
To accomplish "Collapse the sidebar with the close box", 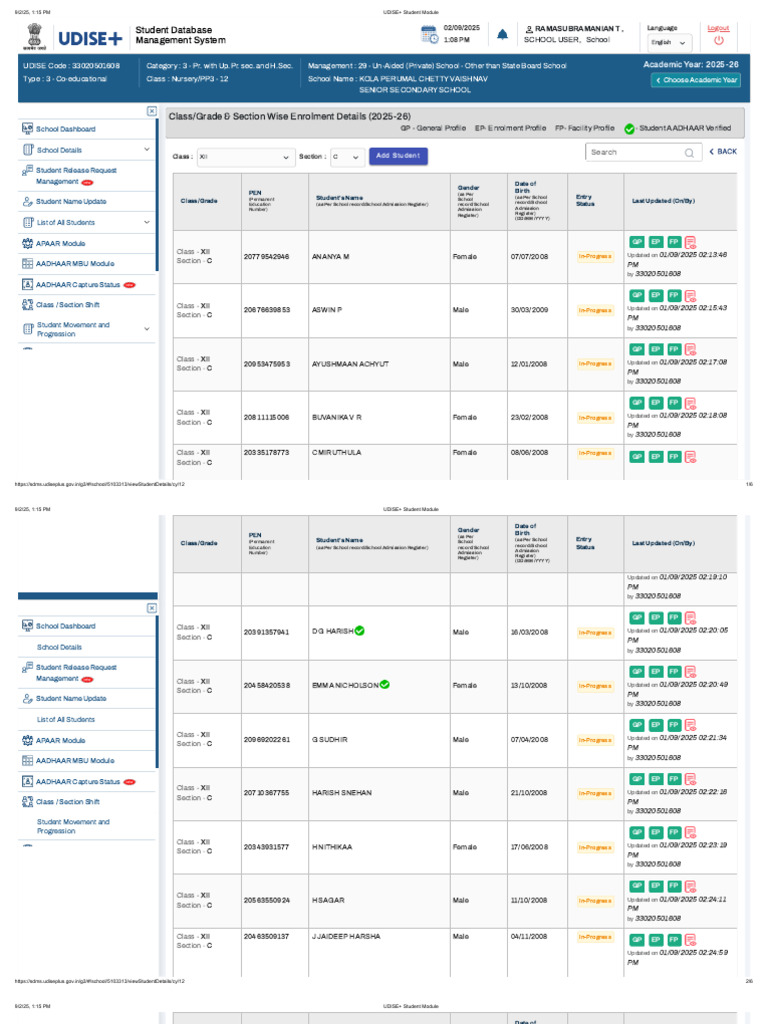I will 152,111.
